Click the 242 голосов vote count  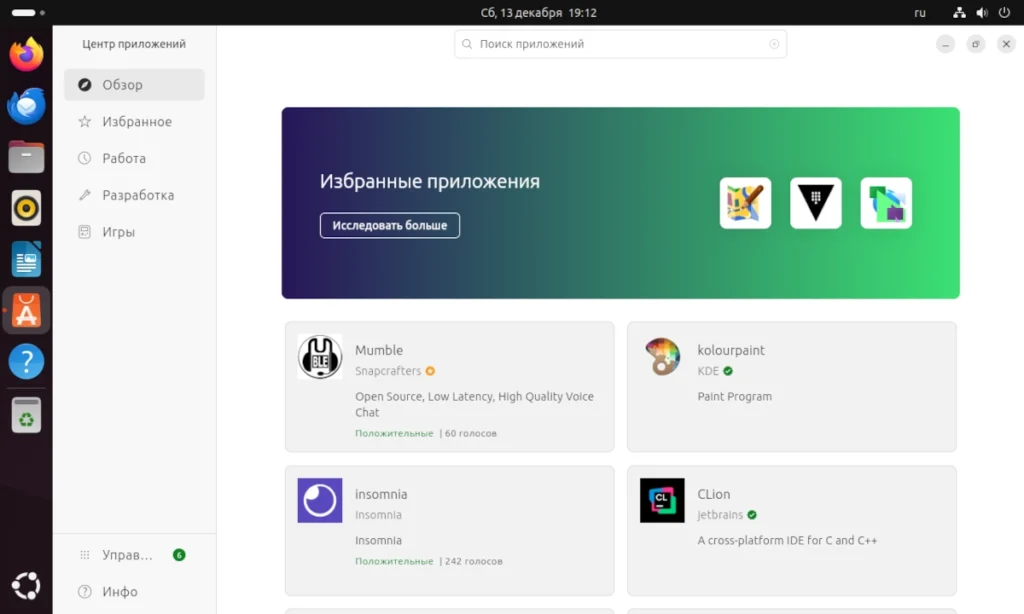[473, 561]
